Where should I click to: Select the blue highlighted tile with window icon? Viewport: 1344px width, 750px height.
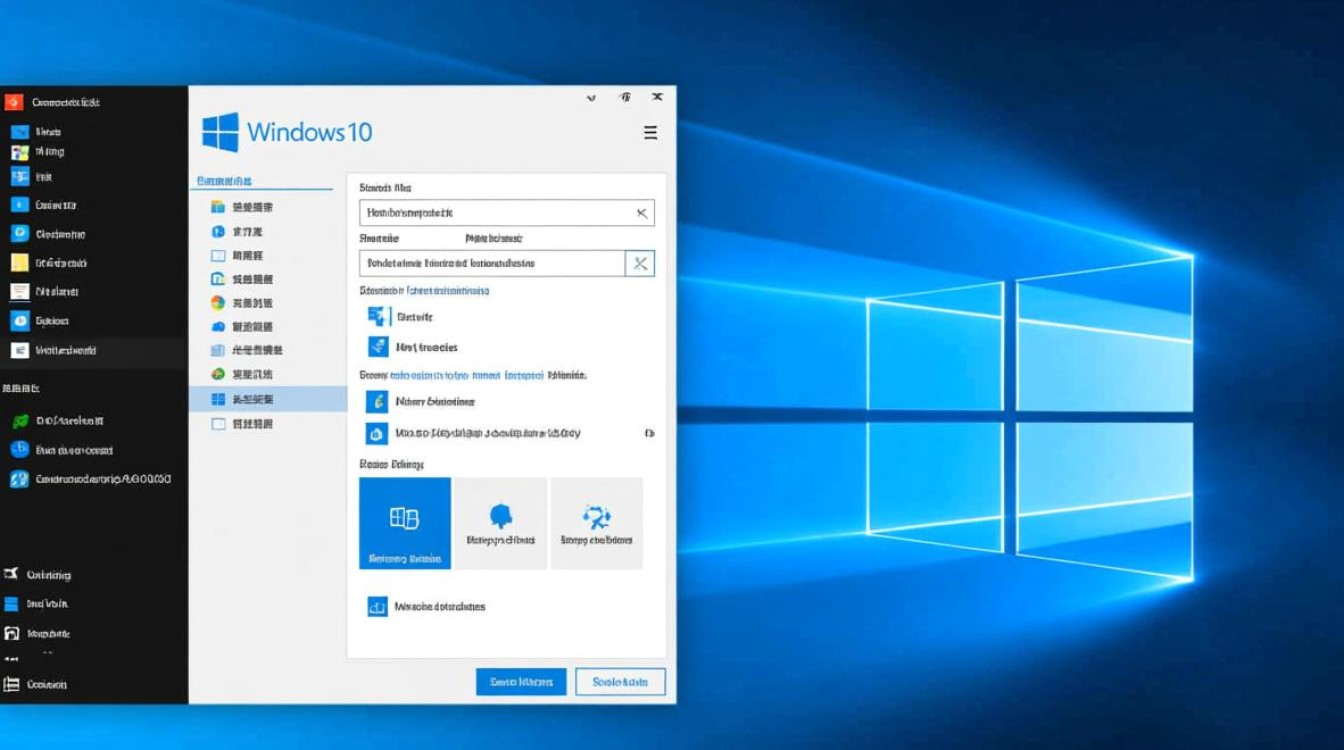(405, 523)
